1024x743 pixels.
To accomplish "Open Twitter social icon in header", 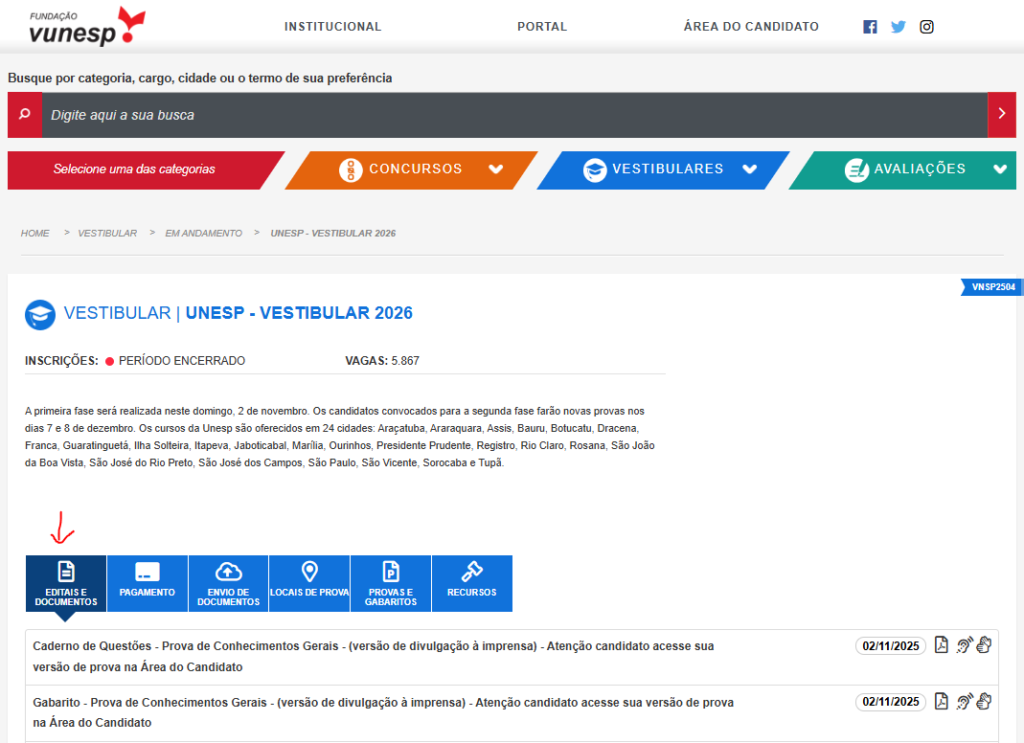I will 898,27.
